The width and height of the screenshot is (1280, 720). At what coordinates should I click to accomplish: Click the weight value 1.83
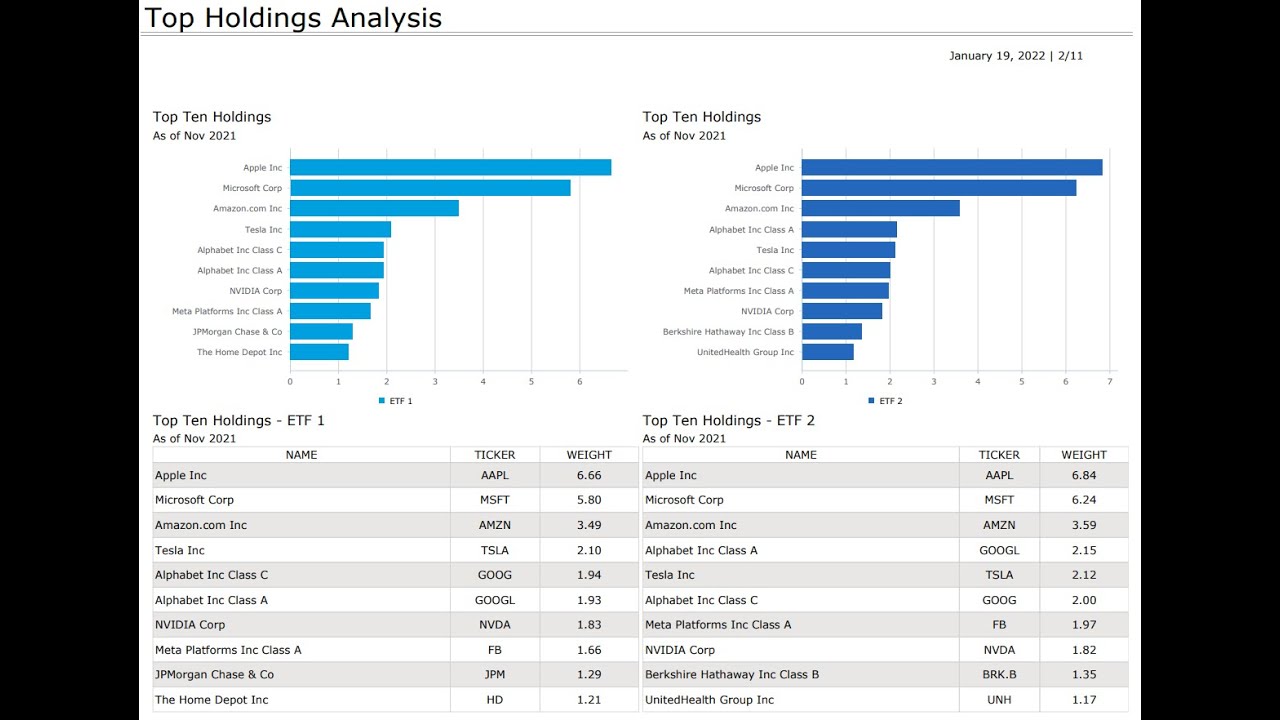pos(589,625)
